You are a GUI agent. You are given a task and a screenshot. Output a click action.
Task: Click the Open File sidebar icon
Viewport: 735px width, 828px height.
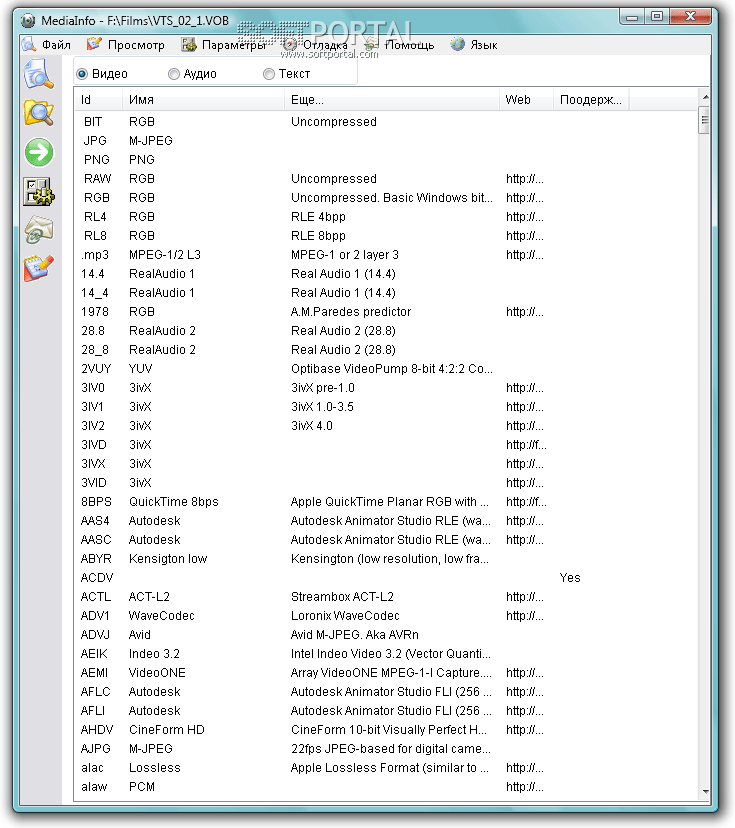click(x=38, y=74)
